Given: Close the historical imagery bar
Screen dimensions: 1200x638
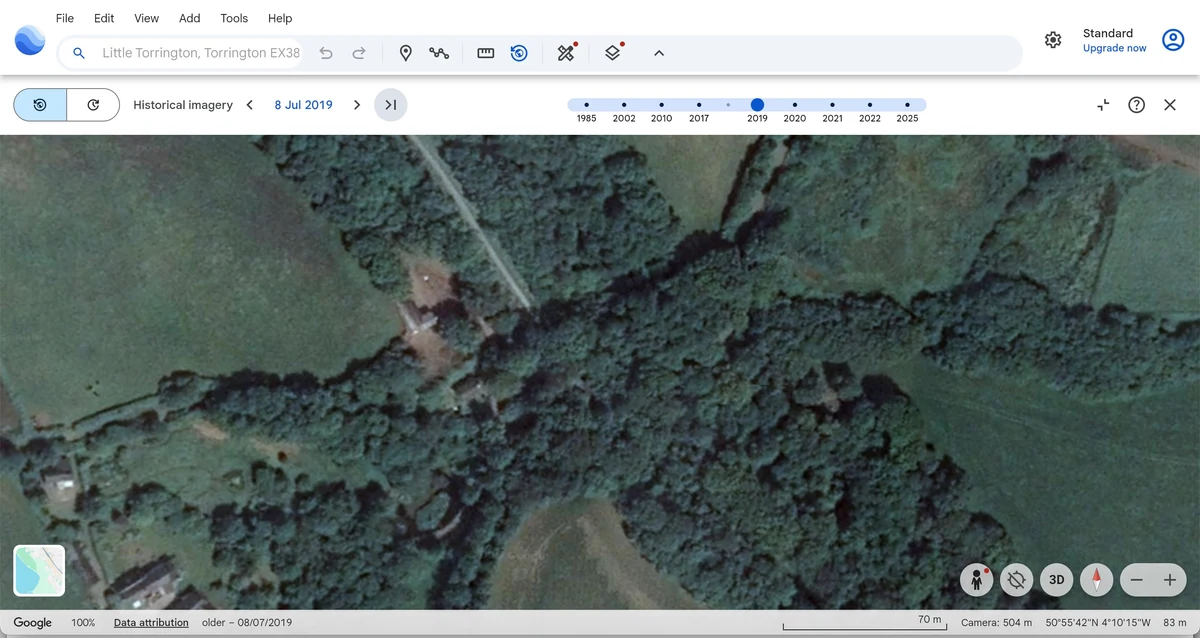Looking at the screenshot, I should click(1170, 105).
